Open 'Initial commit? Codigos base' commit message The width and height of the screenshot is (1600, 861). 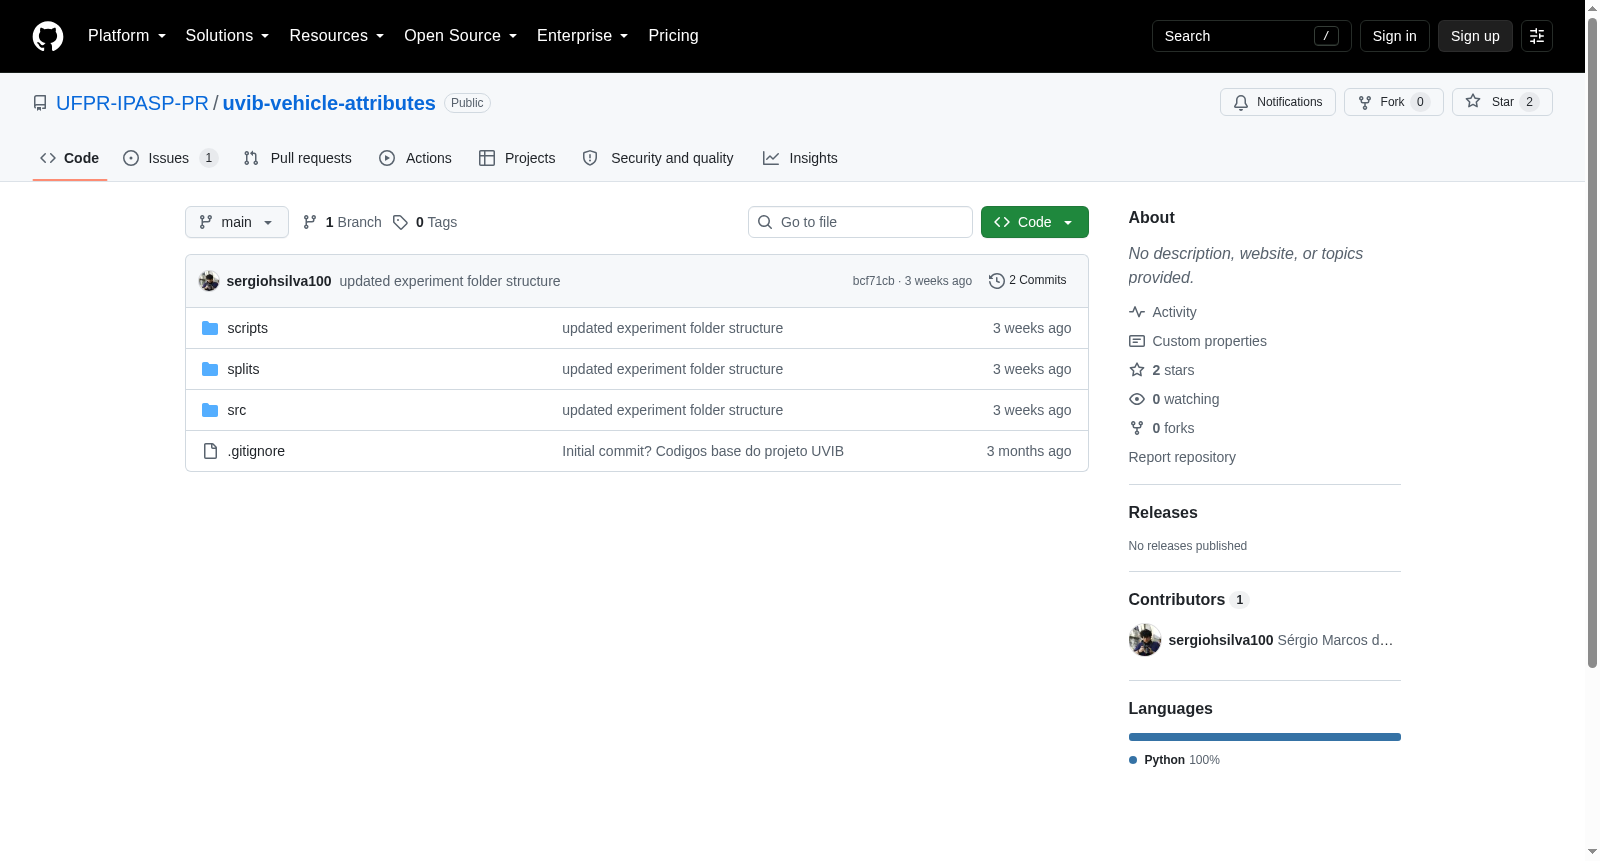pyautogui.click(x=703, y=451)
